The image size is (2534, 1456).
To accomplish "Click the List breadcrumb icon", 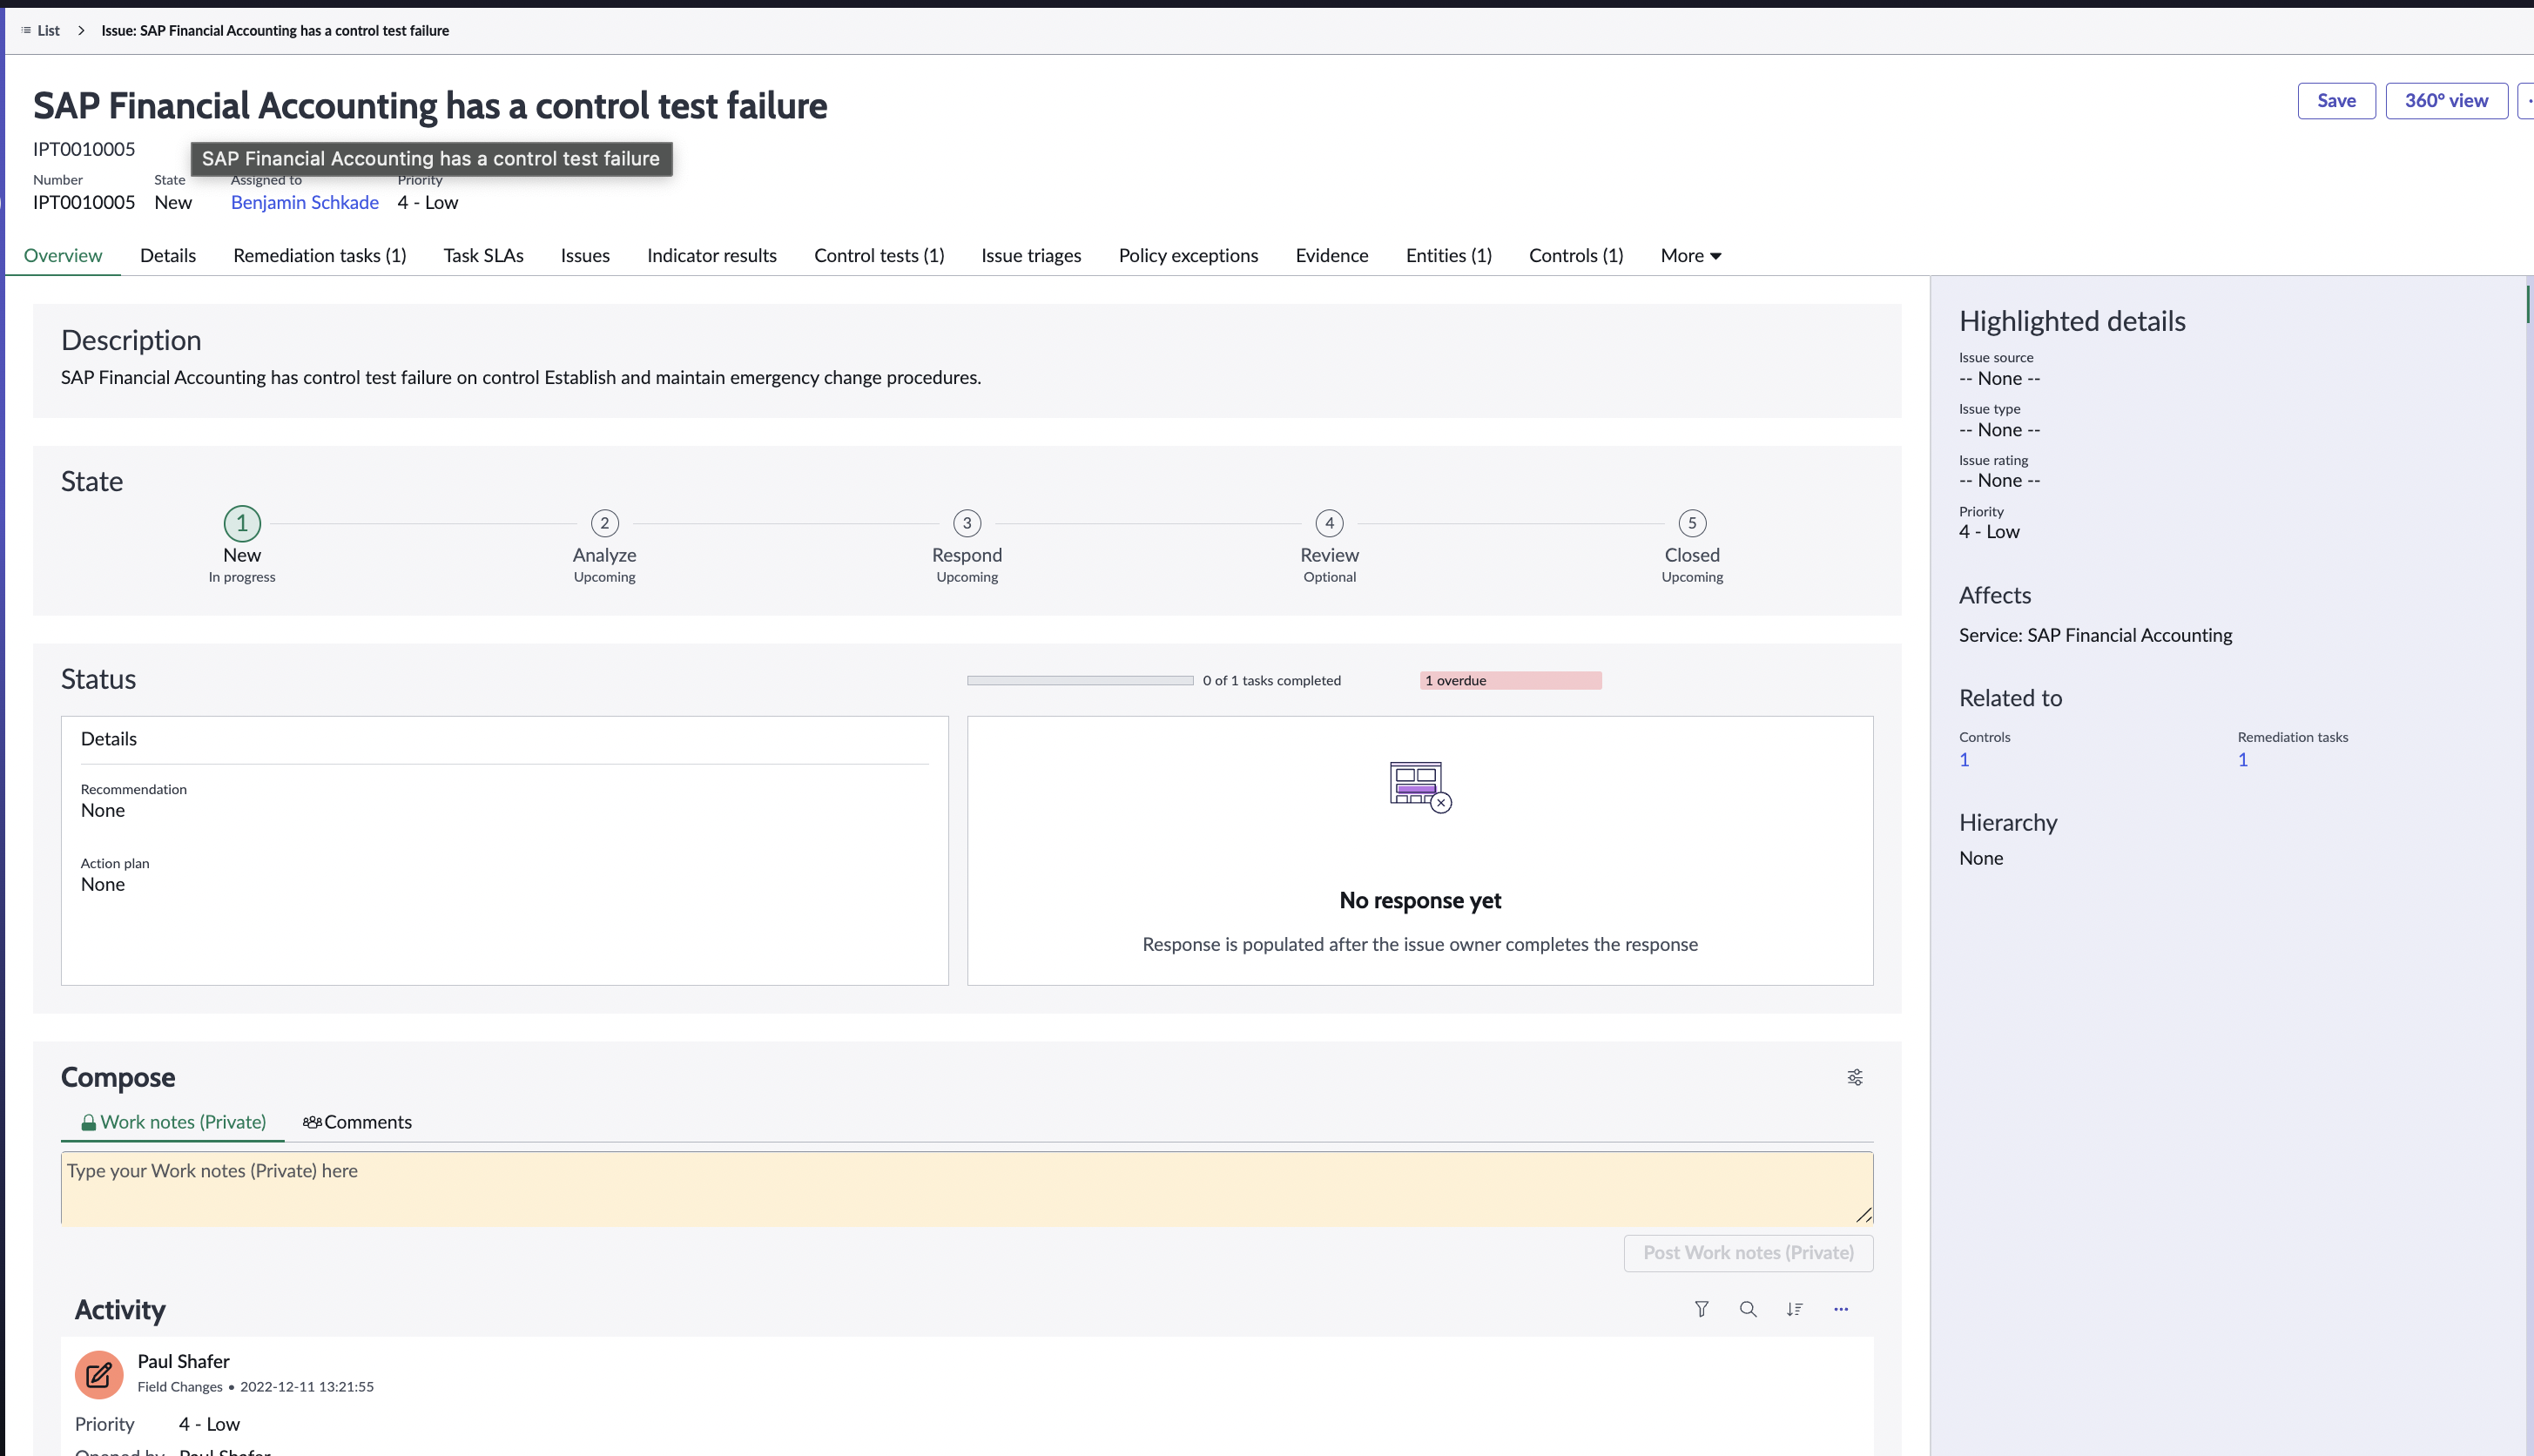I will 26,30.
